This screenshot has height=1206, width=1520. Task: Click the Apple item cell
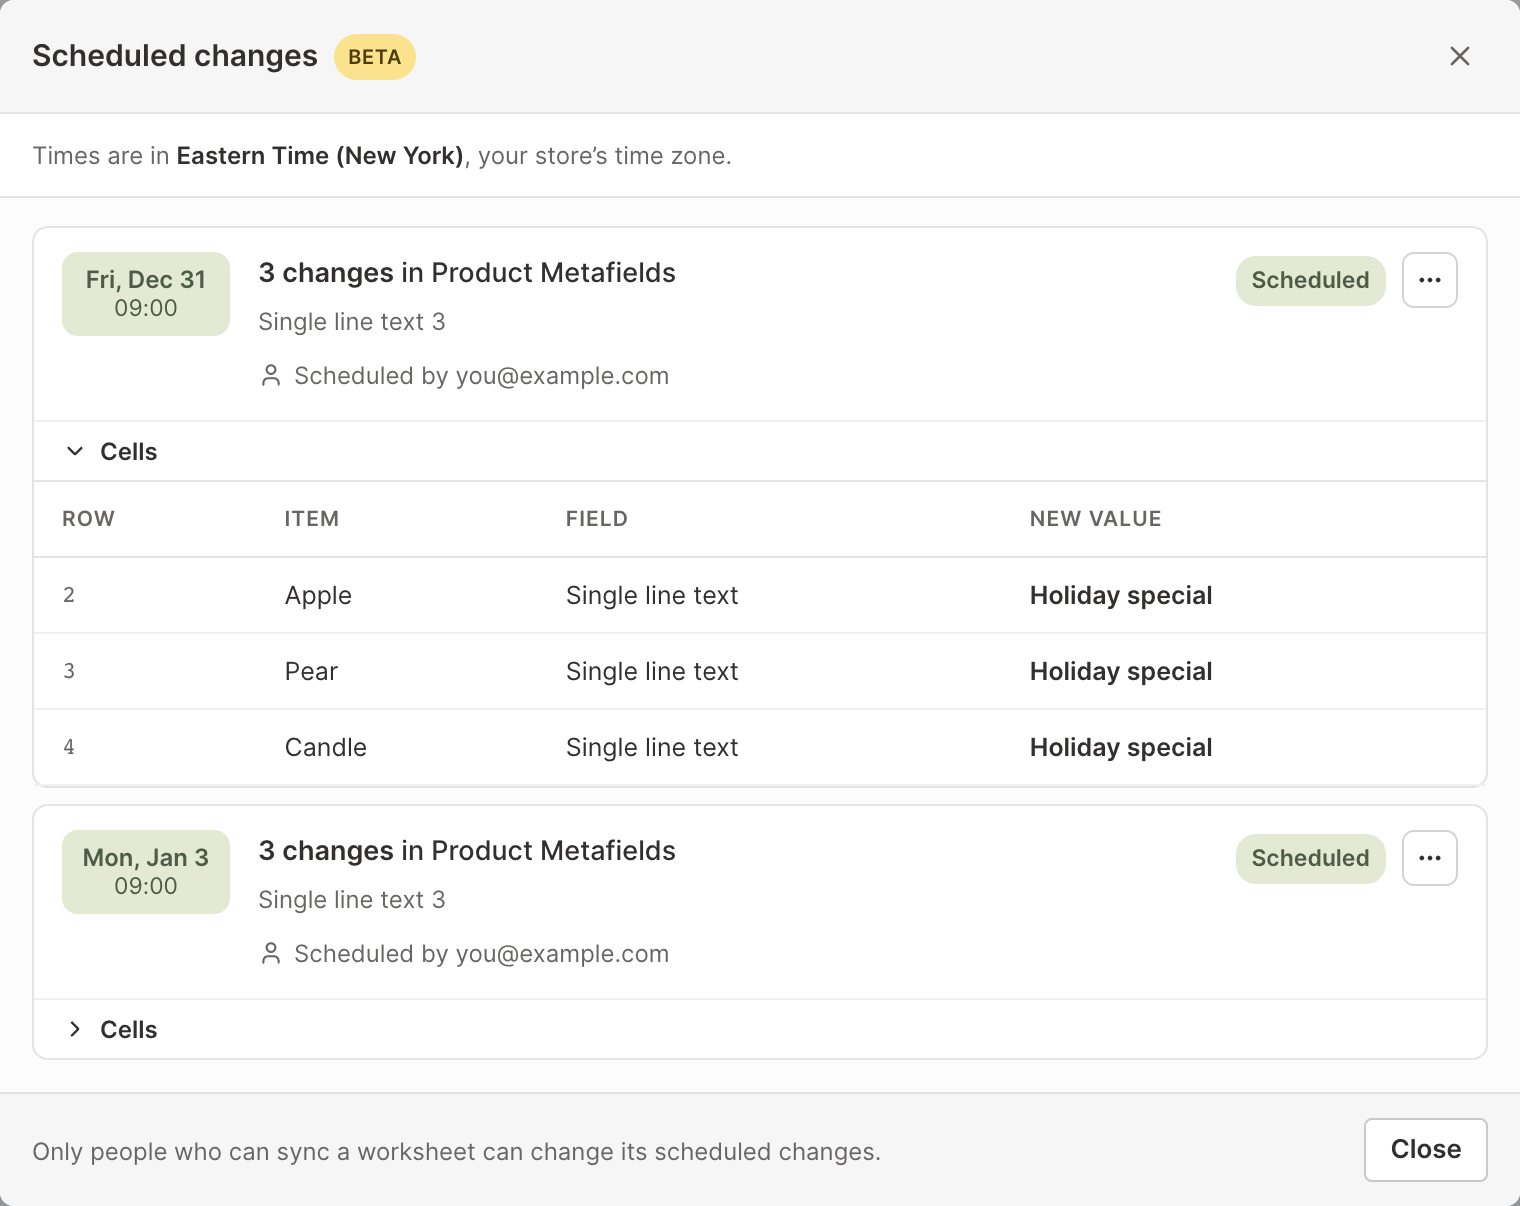(318, 596)
